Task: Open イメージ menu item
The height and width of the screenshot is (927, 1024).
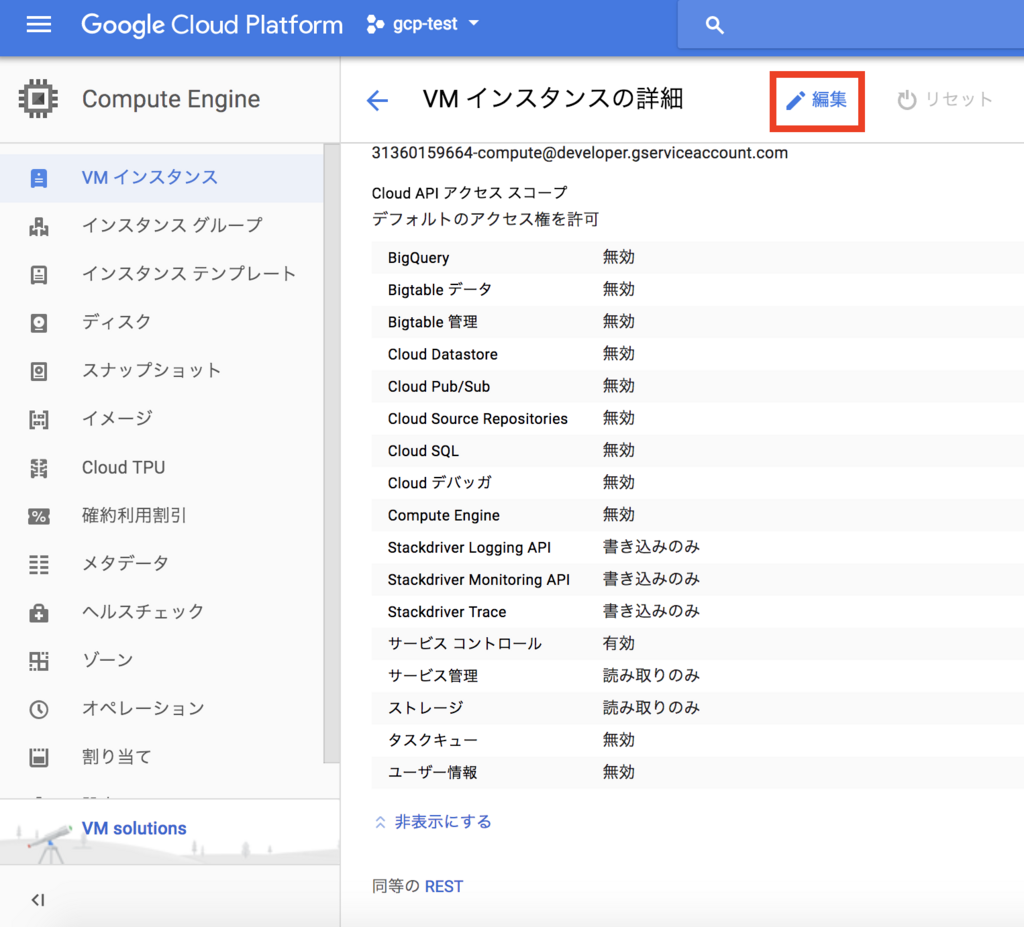Action: pos(161,419)
